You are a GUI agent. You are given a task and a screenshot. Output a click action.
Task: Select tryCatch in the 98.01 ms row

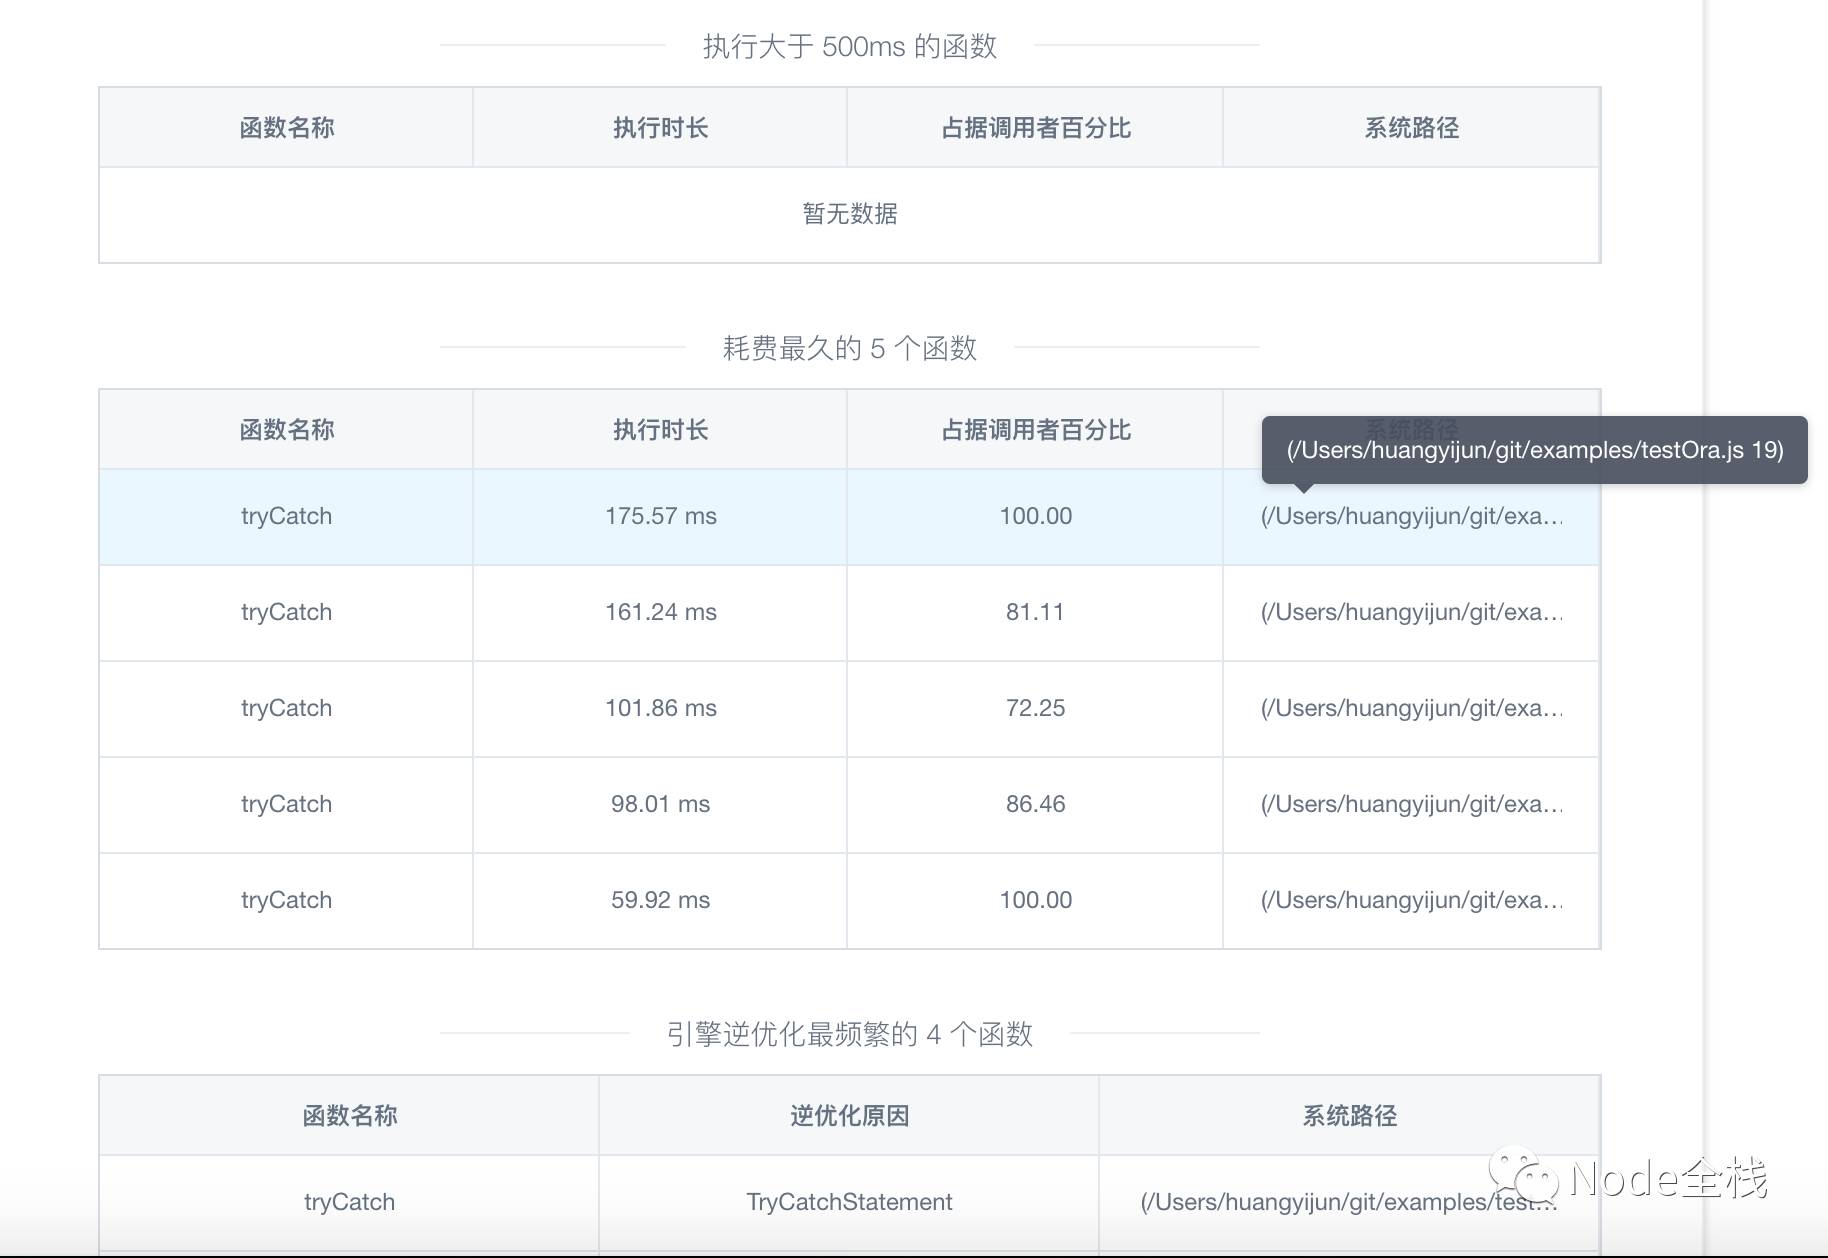[286, 804]
